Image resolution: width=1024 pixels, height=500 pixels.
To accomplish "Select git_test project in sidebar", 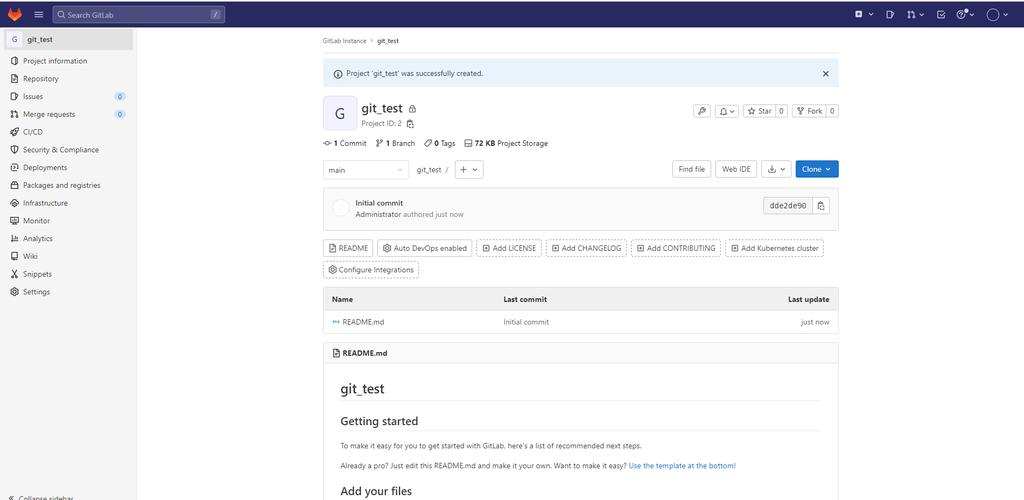I will click(x=69, y=39).
